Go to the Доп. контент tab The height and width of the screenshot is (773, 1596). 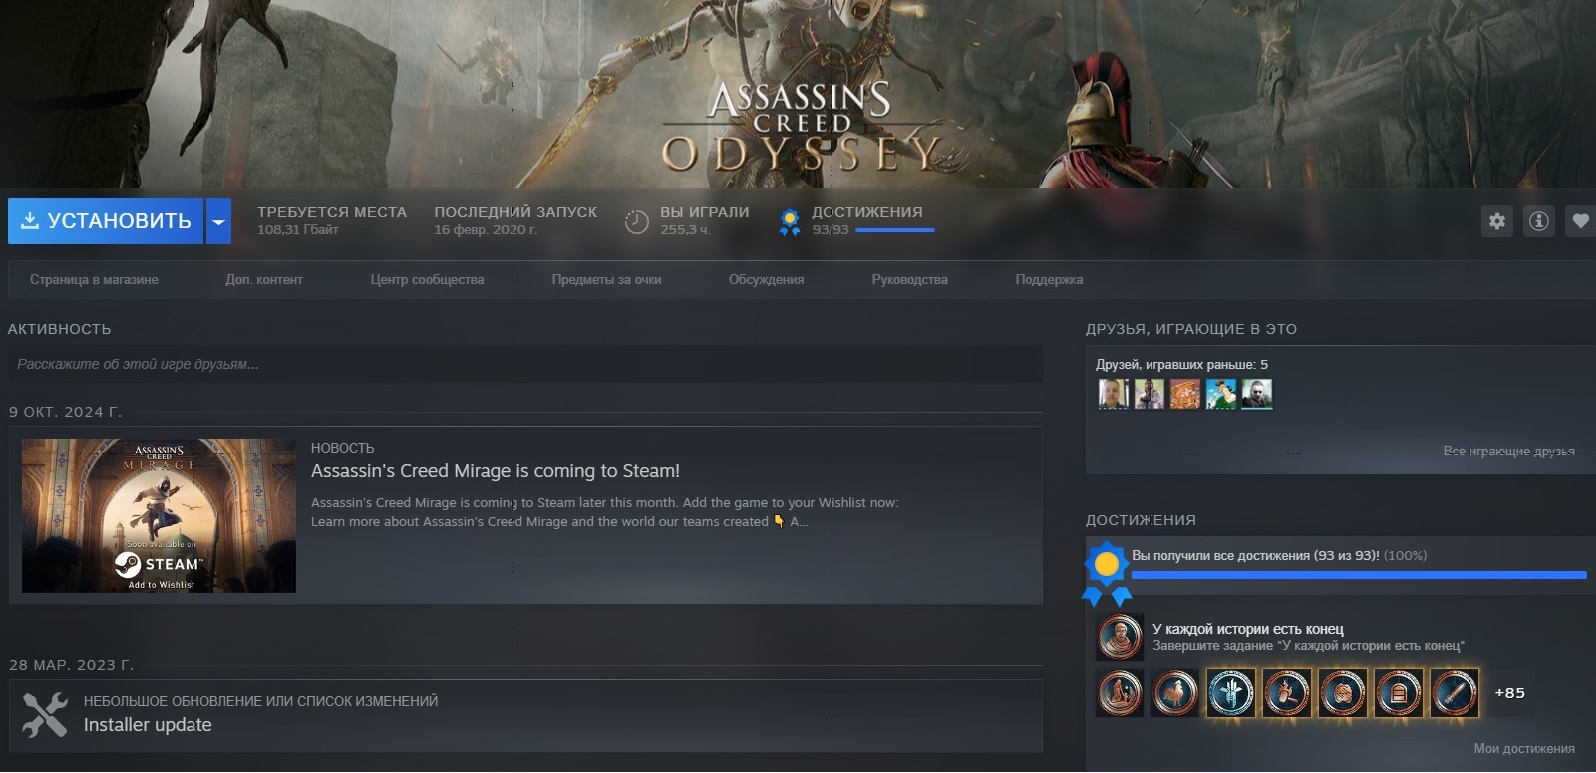click(x=264, y=280)
